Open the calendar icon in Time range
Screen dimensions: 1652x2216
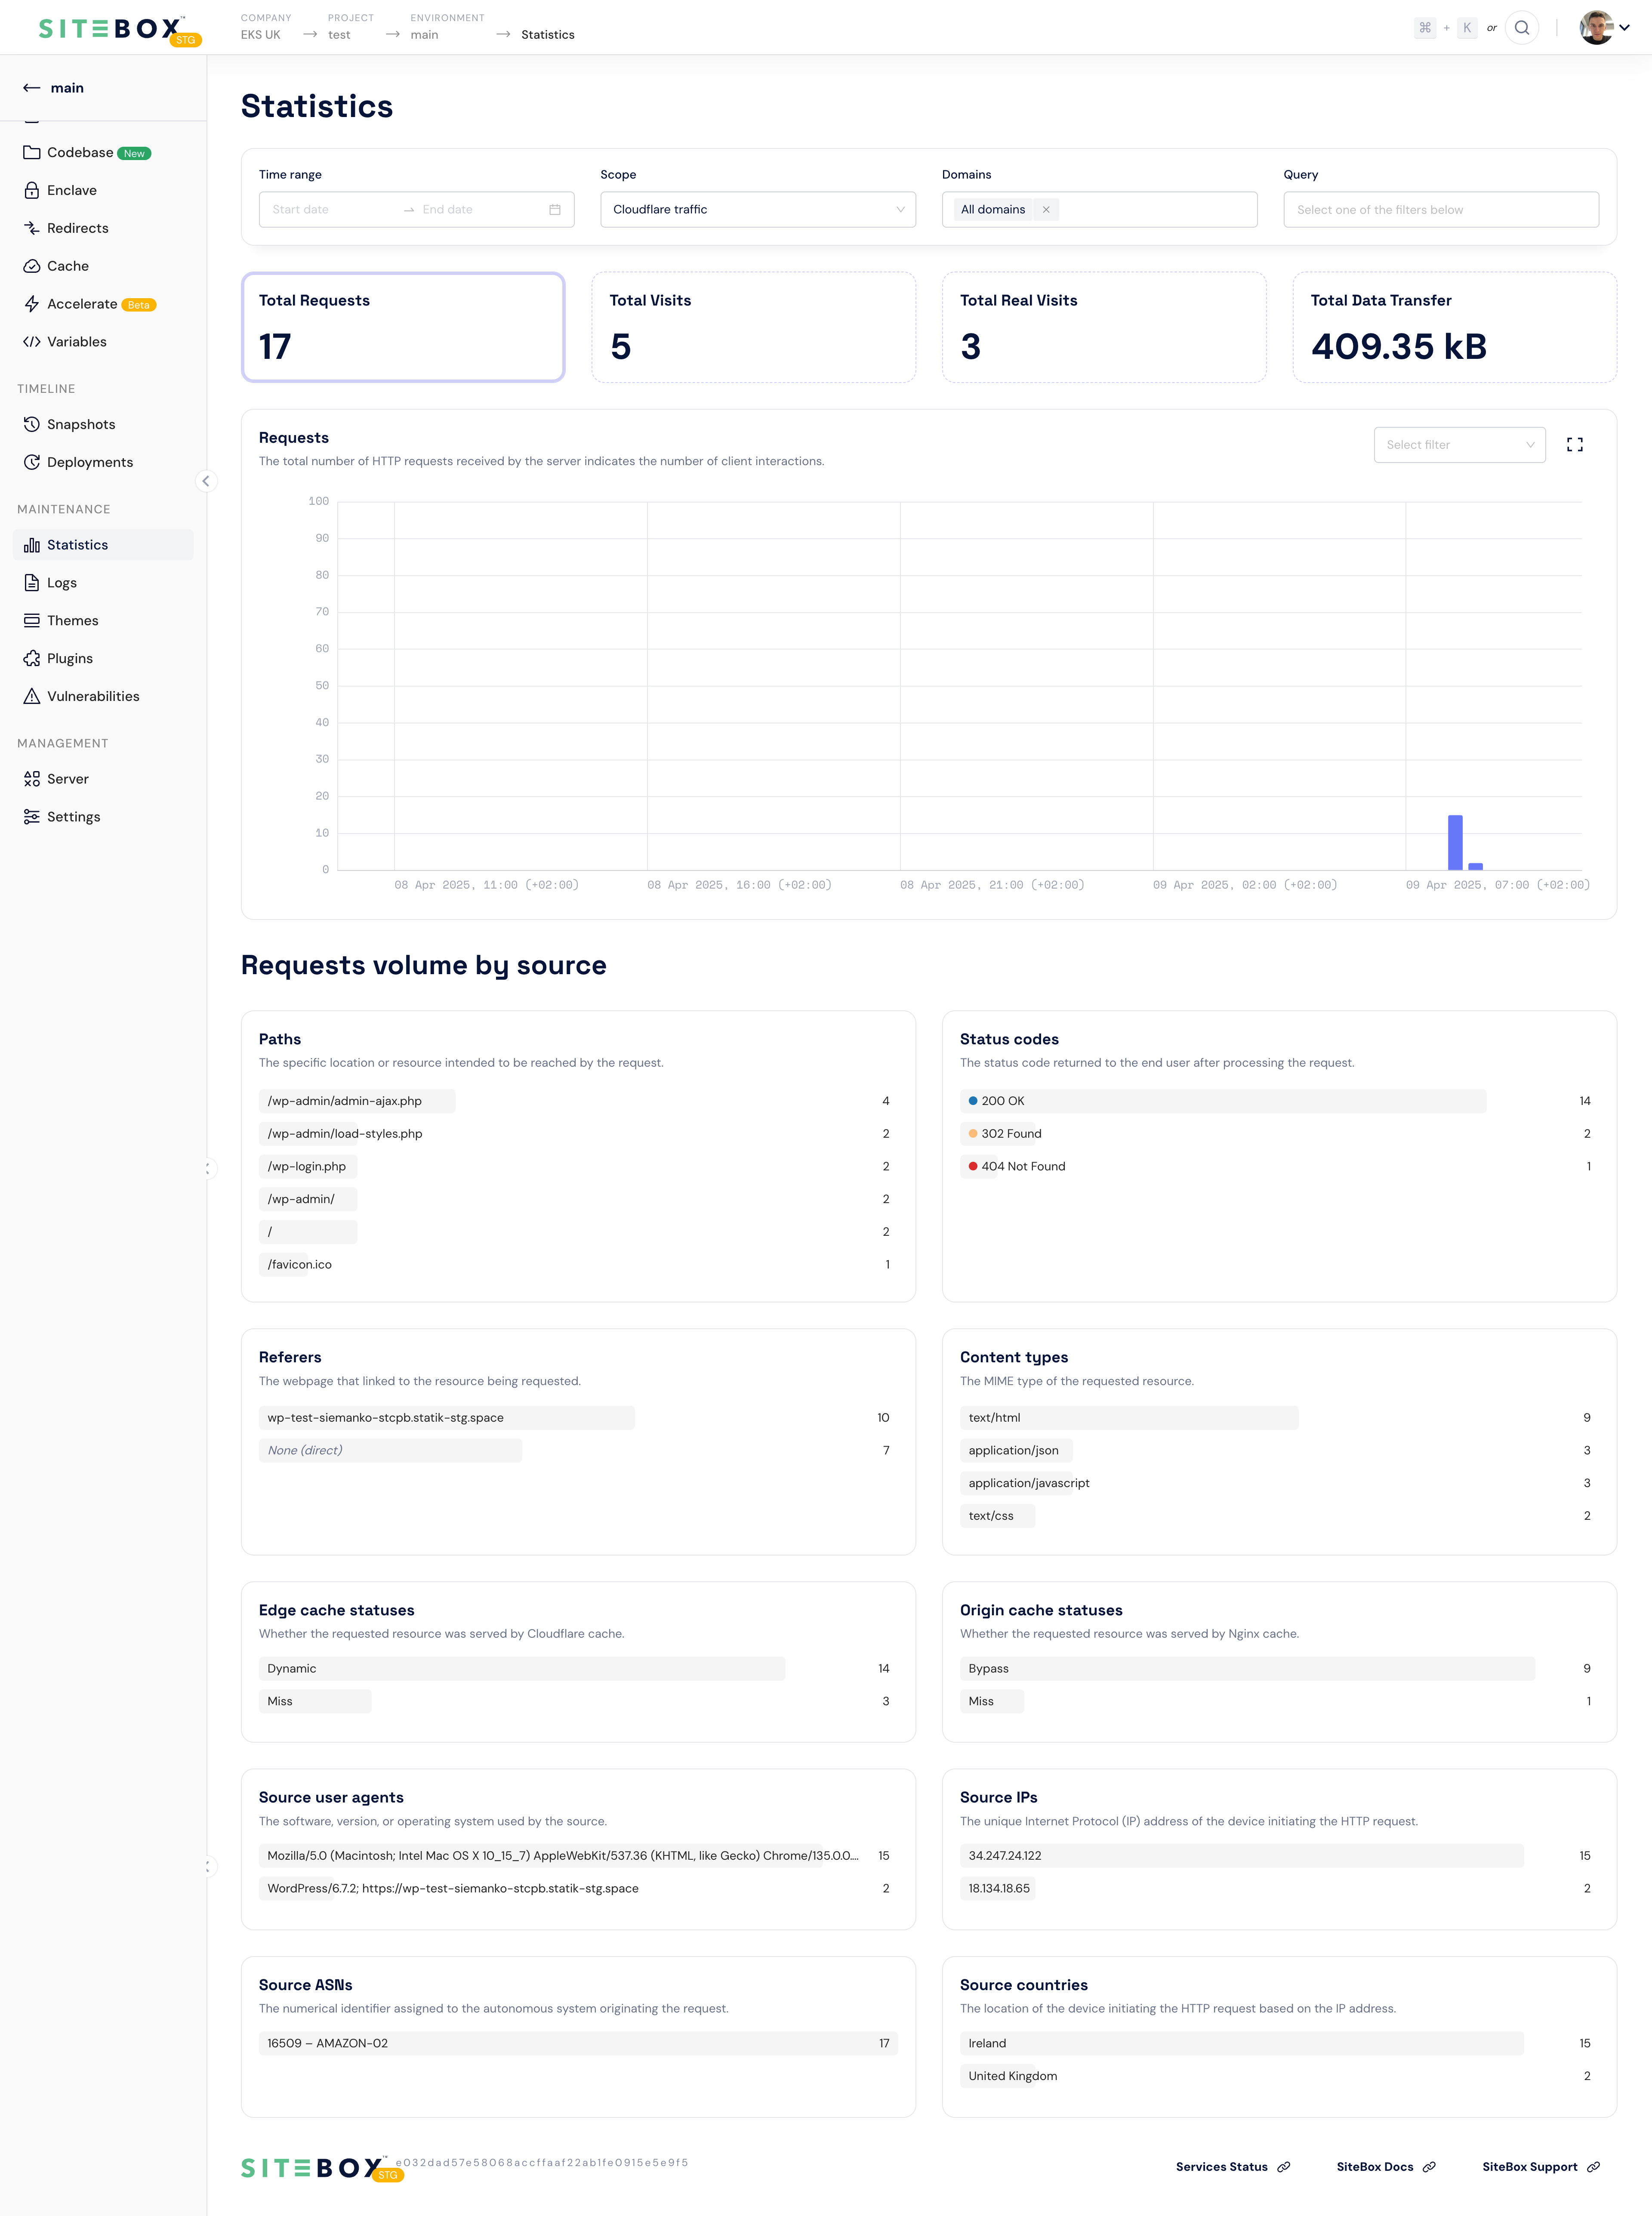point(555,210)
